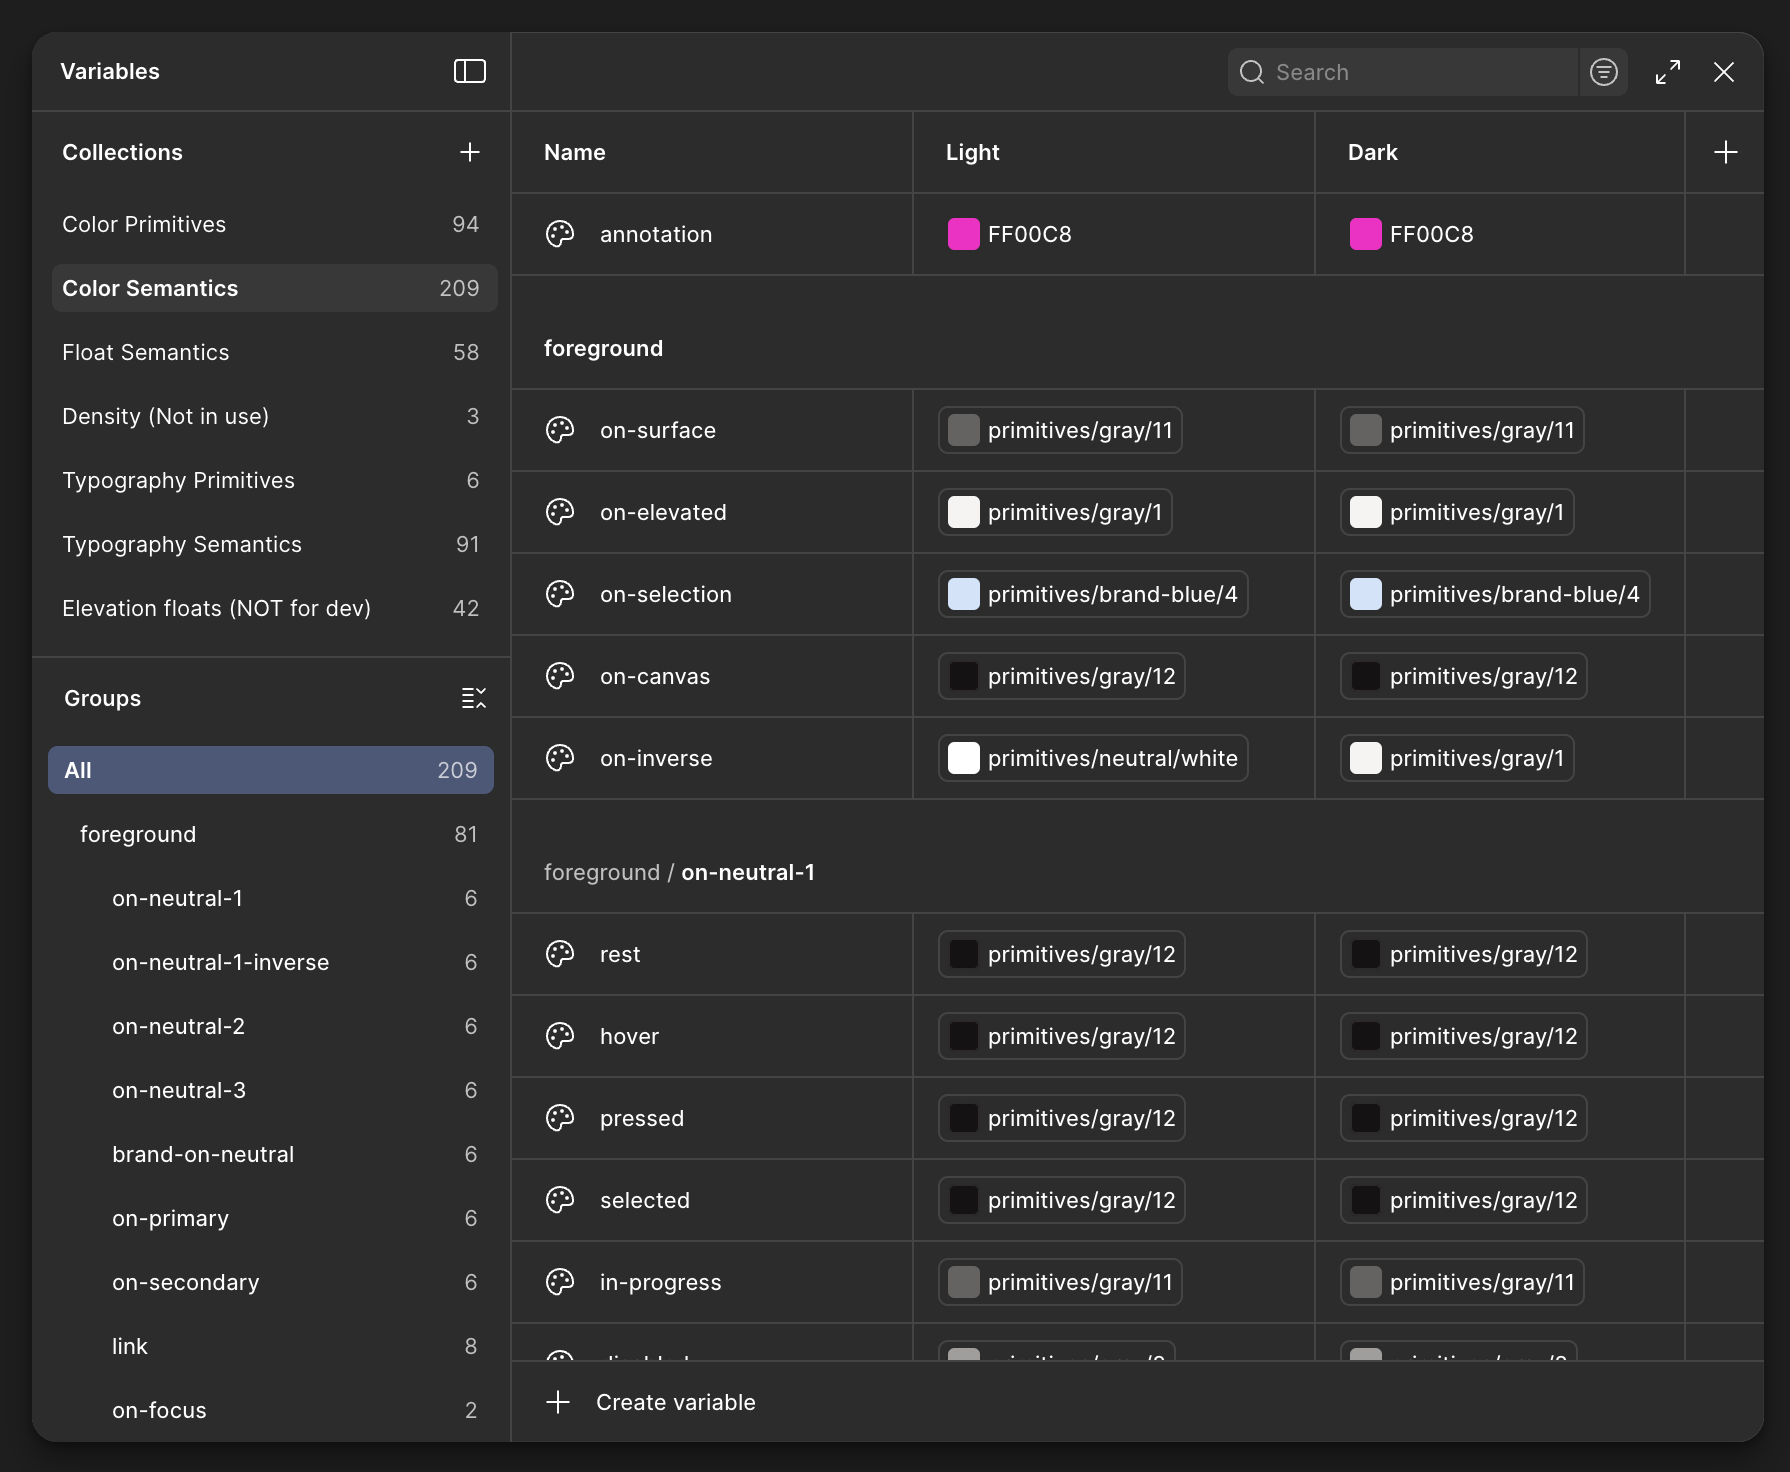The height and width of the screenshot is (1472, 1790).
Task: Select the link group
Action: (x=271, y=1346)
